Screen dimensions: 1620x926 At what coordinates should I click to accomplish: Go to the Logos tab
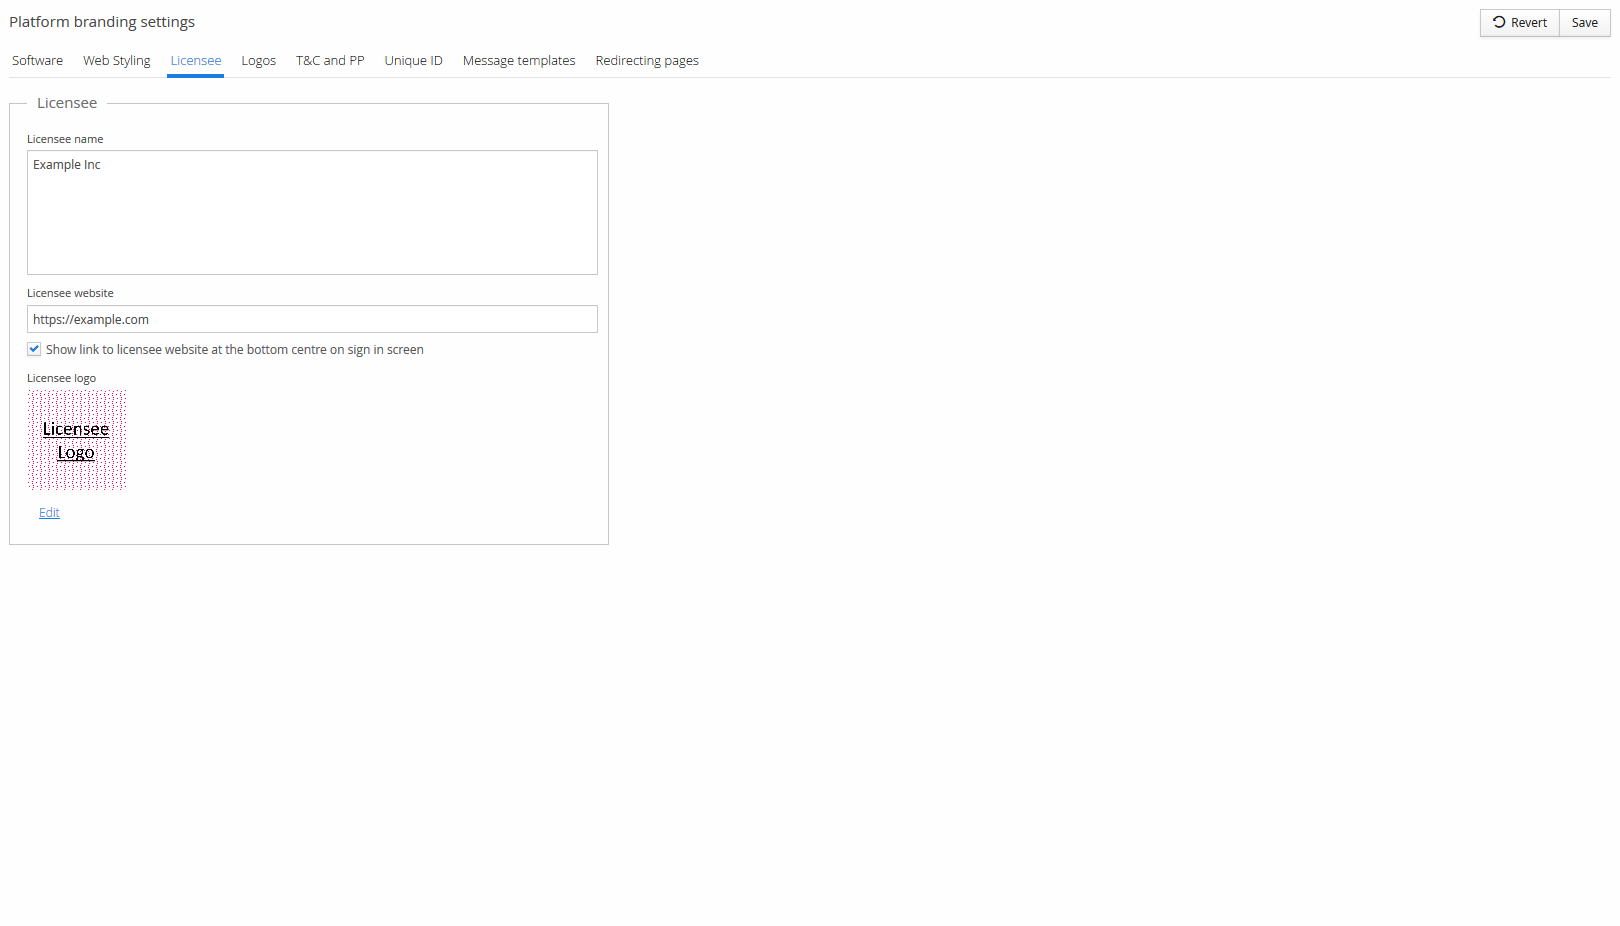point(258,61)
